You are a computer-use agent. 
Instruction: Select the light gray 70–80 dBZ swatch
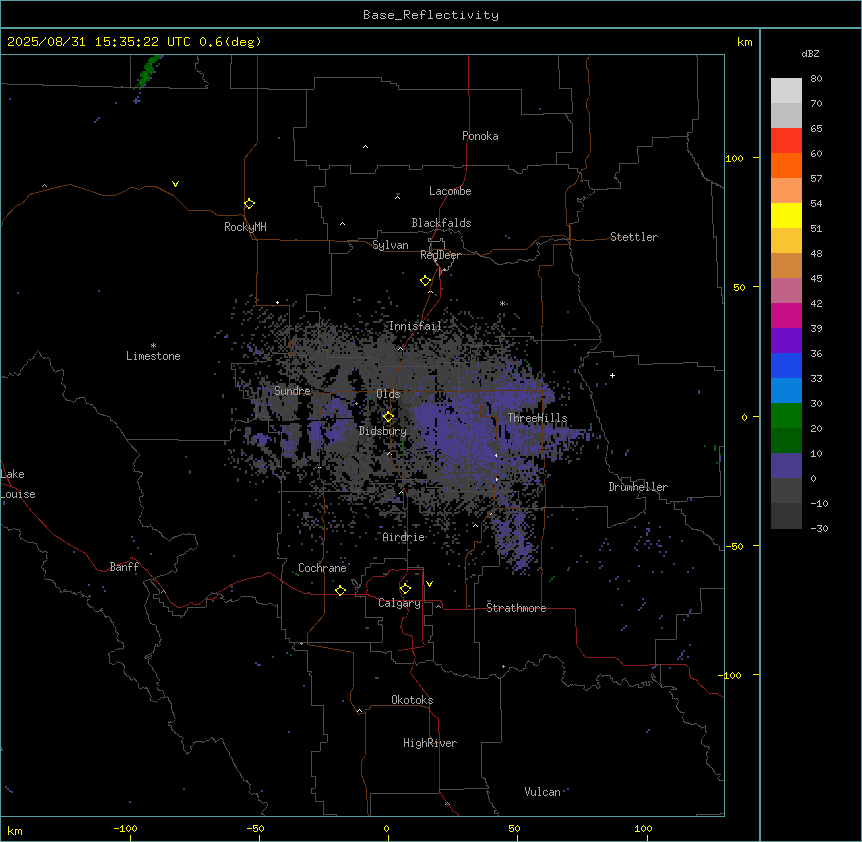(786, 91)
